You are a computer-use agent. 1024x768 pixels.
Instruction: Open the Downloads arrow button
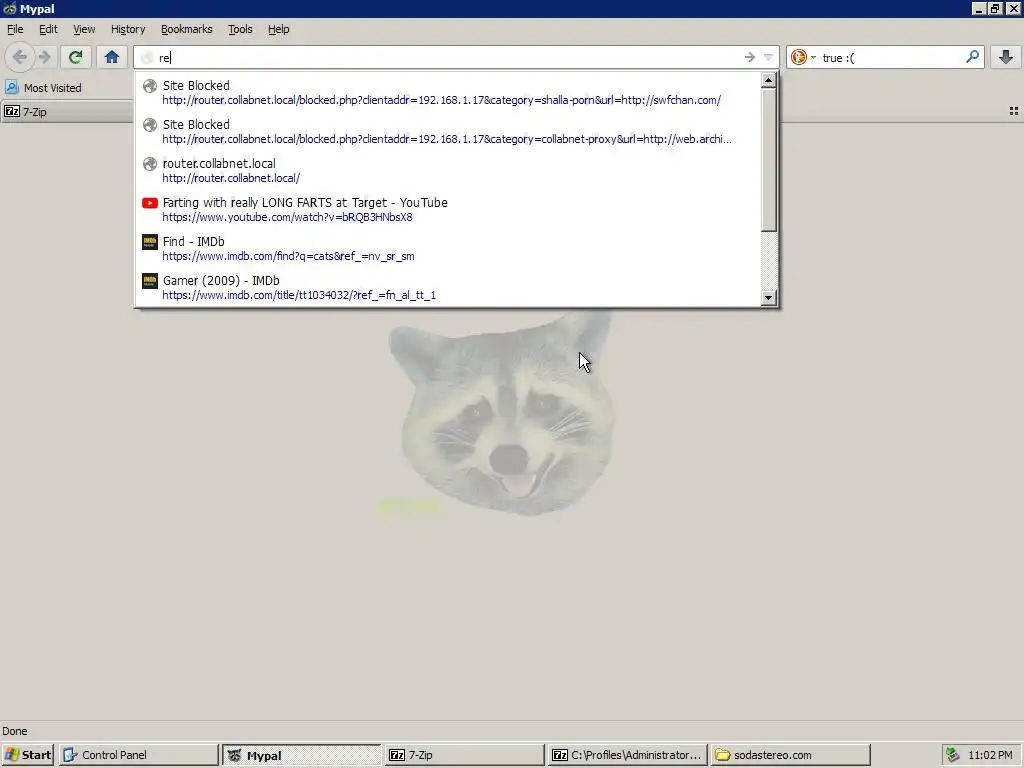tap(1006, 57)
